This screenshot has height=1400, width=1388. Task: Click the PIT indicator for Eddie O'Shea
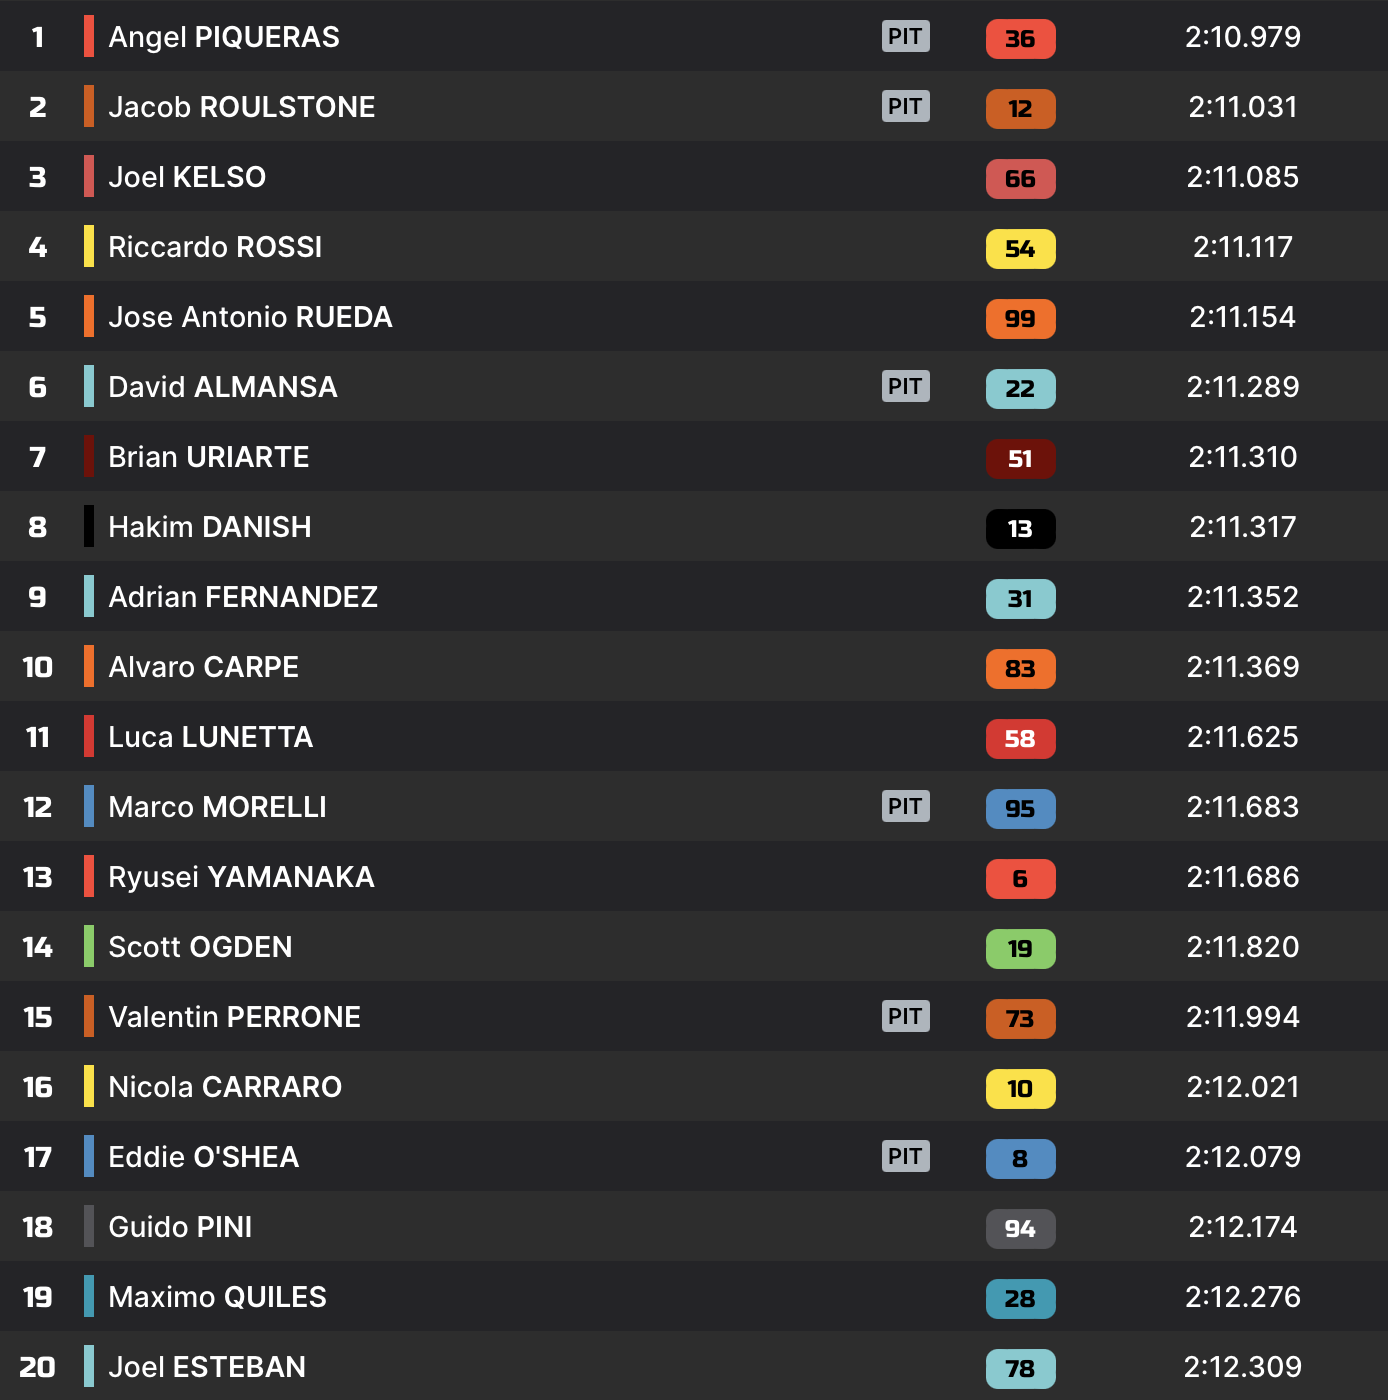coord(905,1156)
